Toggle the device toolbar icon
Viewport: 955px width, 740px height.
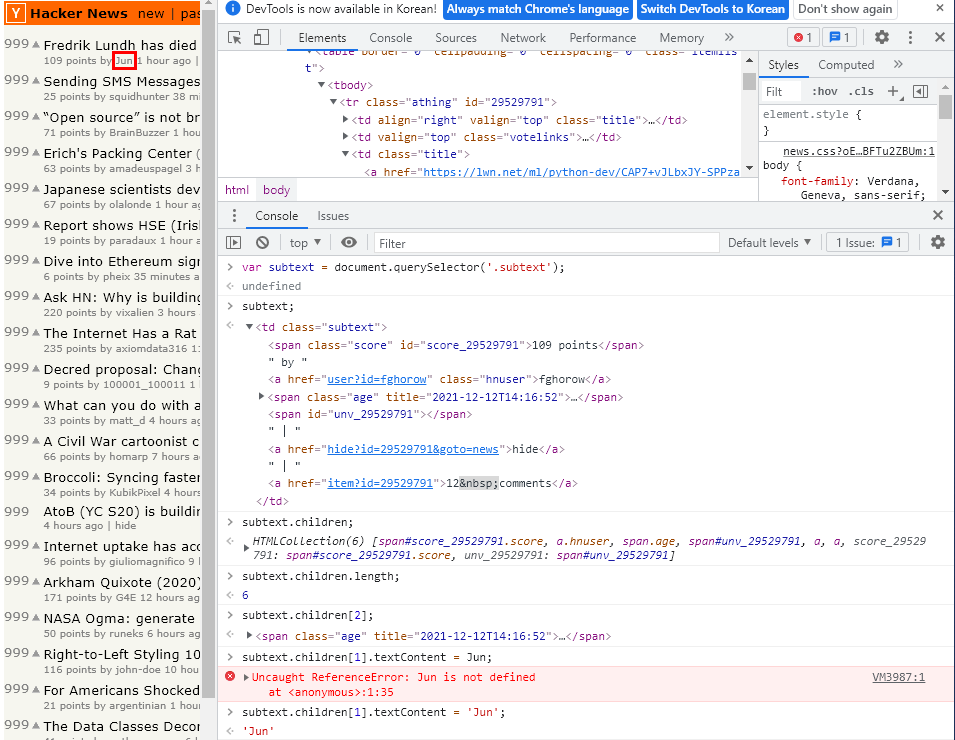point(261,38)
